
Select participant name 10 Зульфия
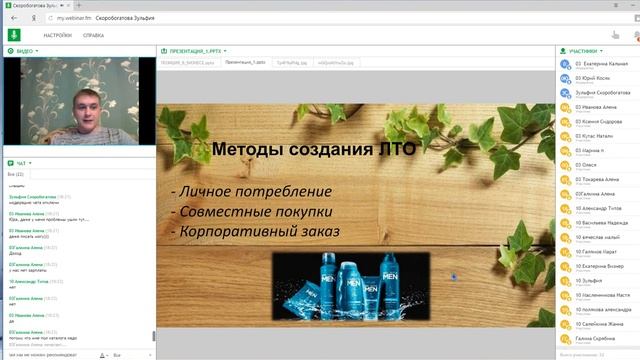[x=589, y=281]
